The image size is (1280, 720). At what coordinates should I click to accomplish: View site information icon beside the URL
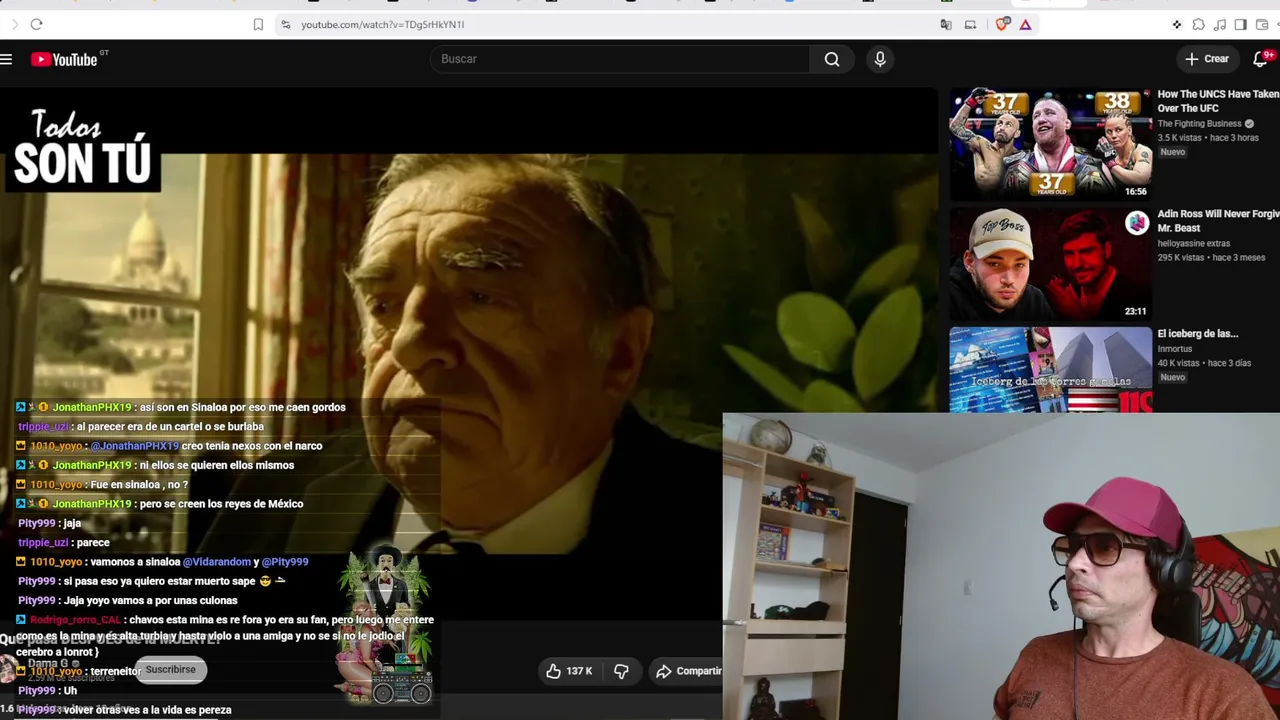click(285, 24)
